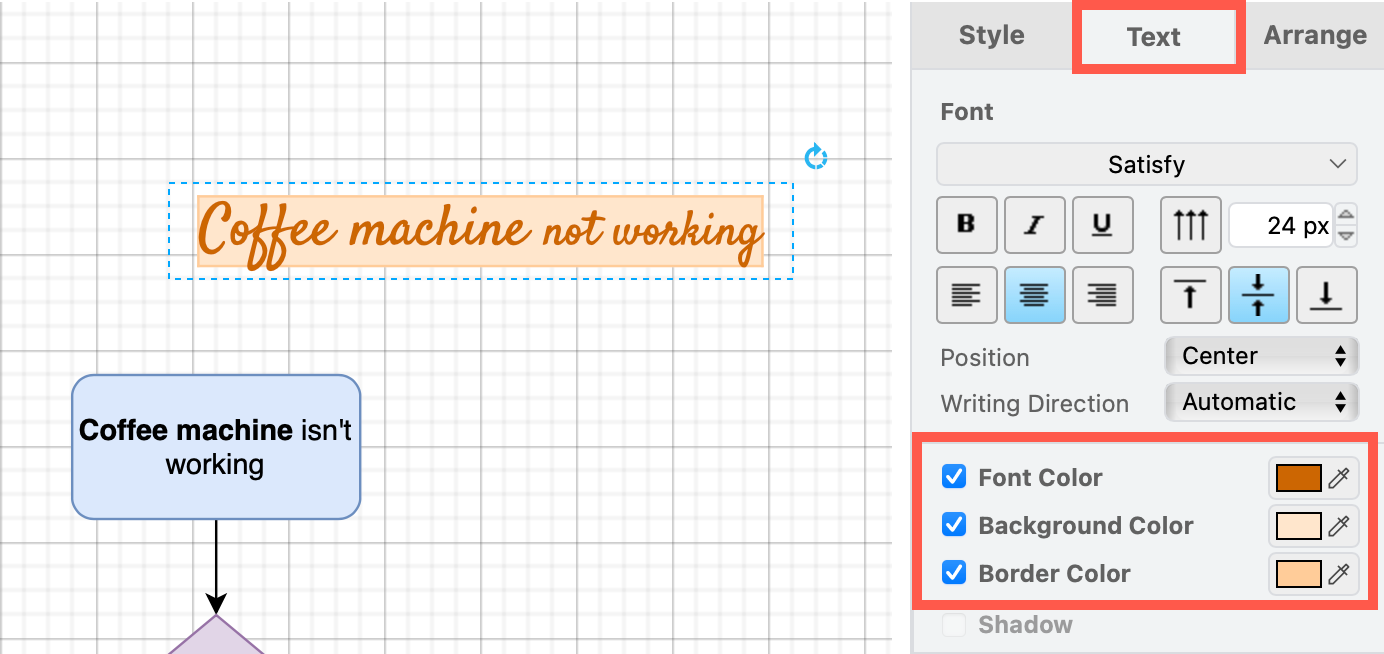This screenshot has height=654, width=1384.
Task: Align text to the bottom vertically
Action: click(x=1326, y=294)
